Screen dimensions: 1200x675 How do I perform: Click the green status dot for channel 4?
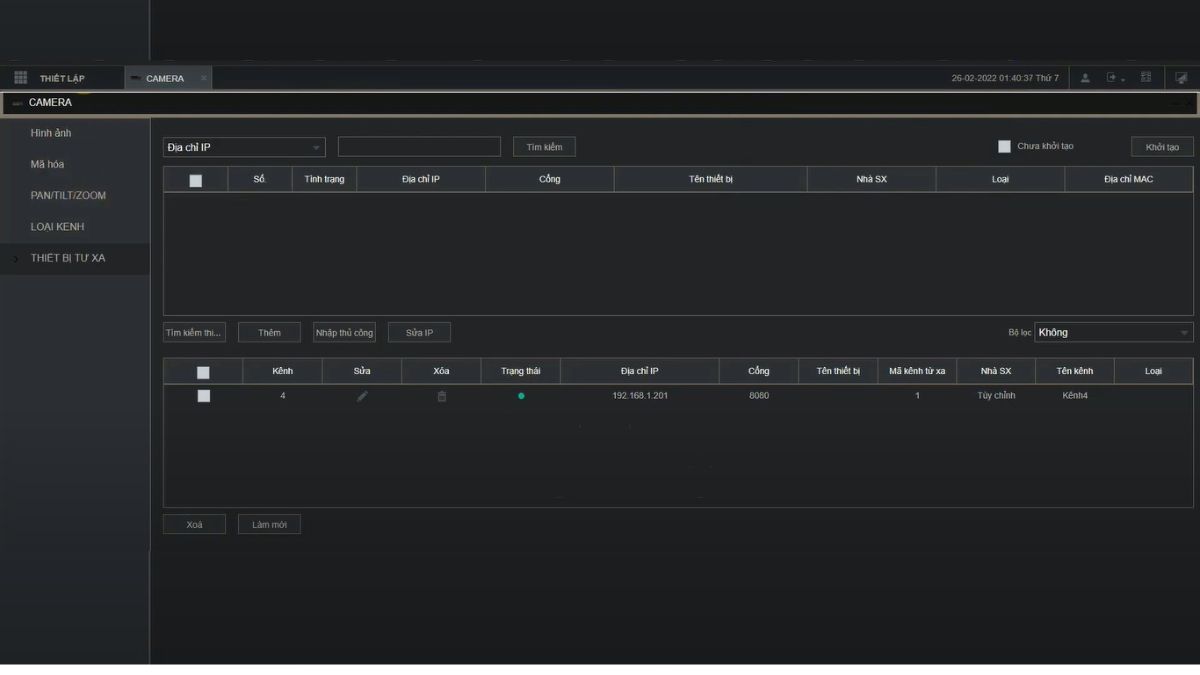(x=521, y=396)
